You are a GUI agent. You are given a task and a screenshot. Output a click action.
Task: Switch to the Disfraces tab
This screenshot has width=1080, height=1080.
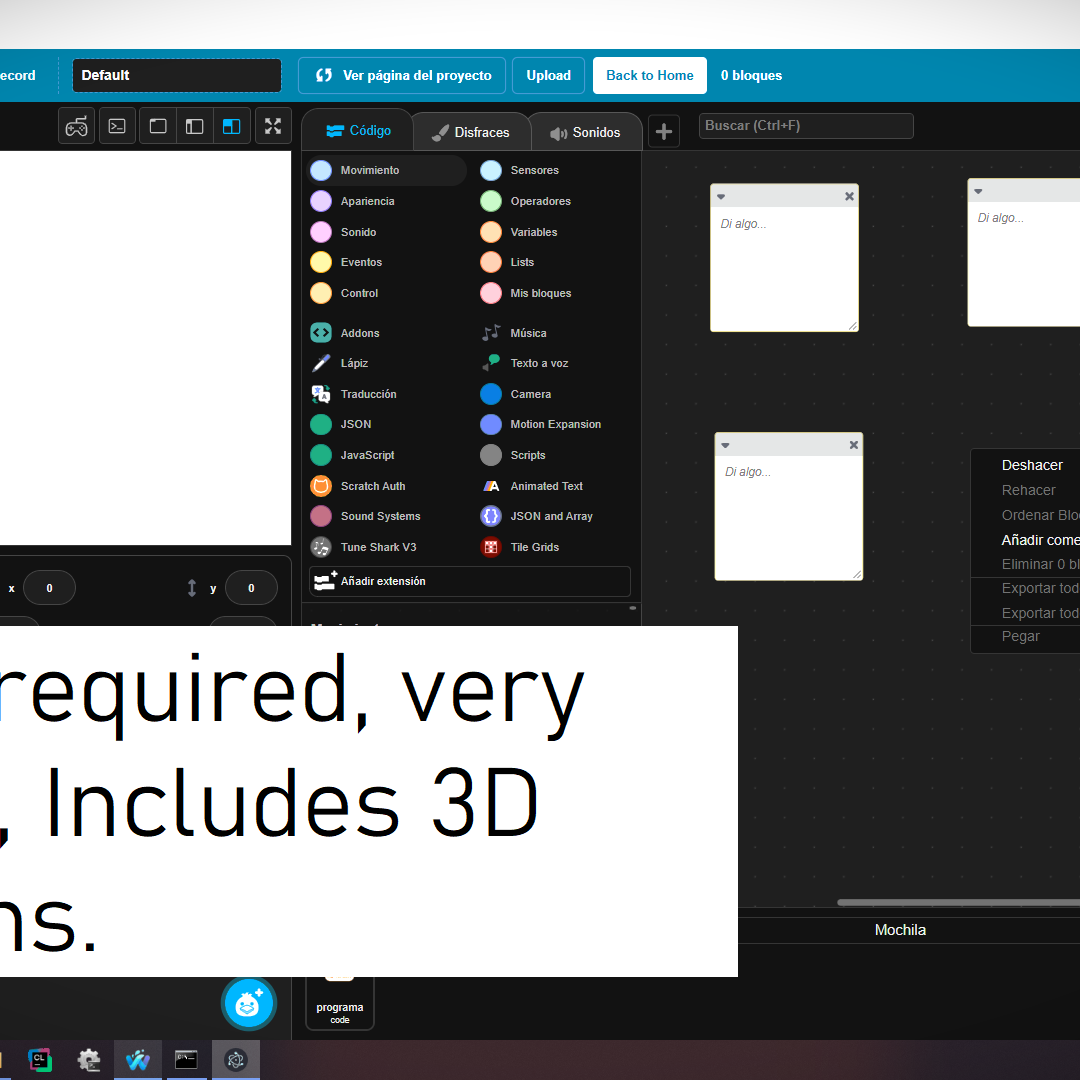[471, 132]
